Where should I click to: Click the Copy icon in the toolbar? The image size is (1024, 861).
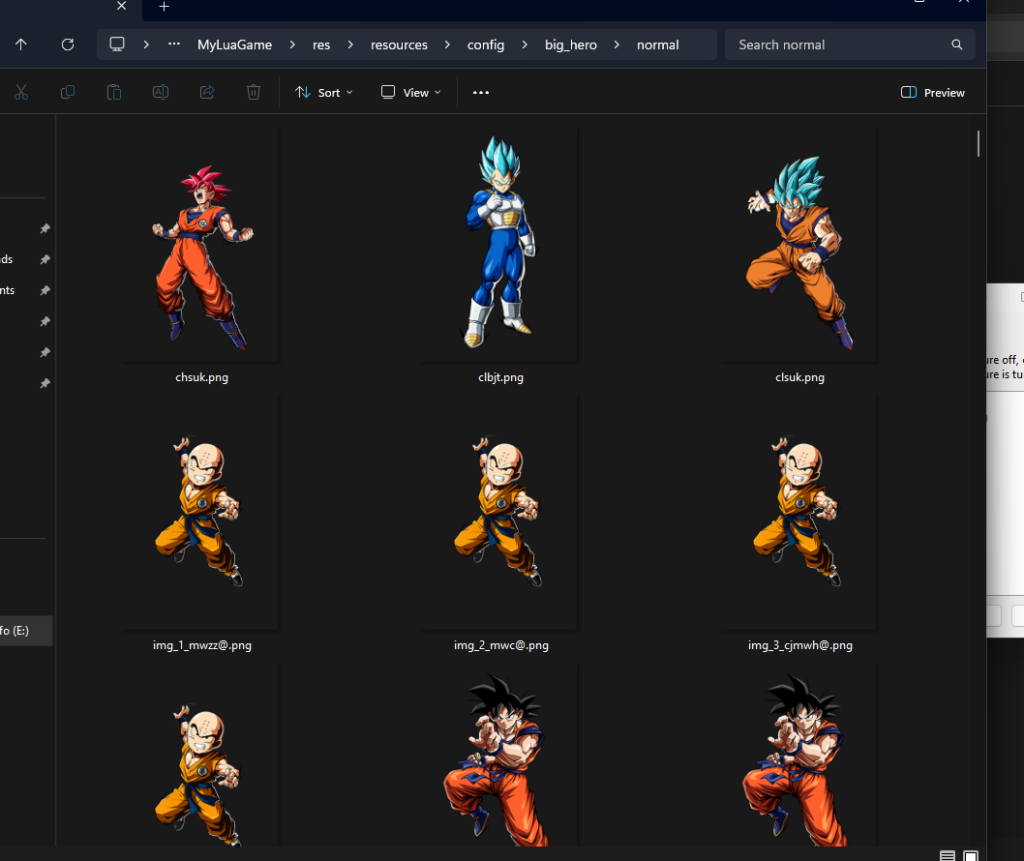pyautogui.click(x=68, y=92)
